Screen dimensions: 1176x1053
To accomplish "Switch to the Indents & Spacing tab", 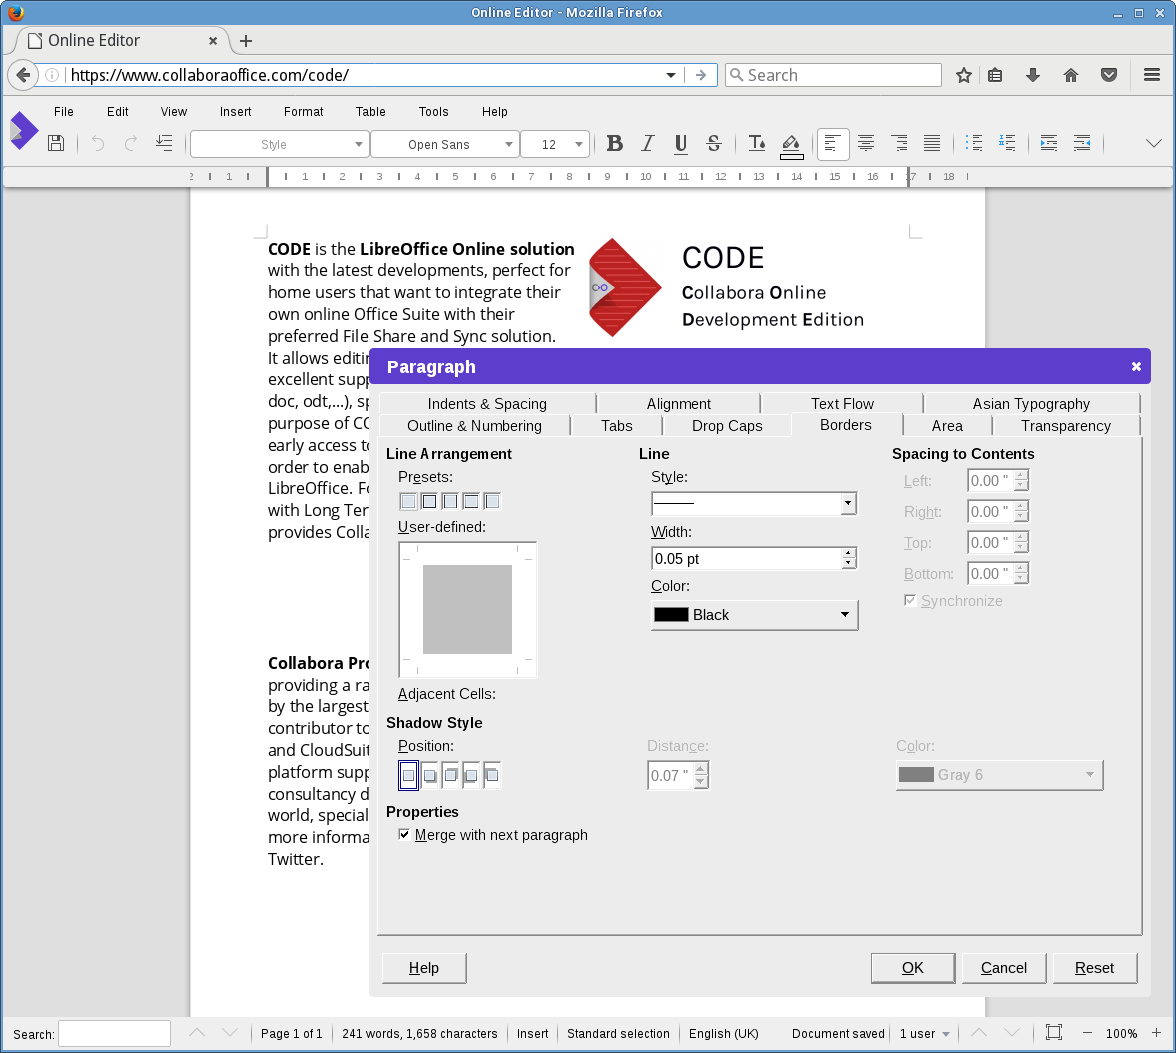I will [x=487, y=404].
